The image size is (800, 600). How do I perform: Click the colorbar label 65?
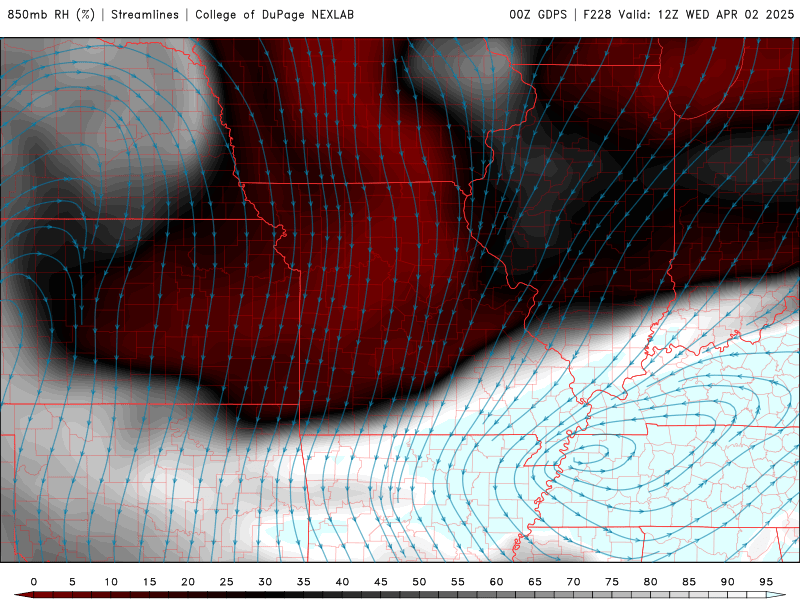tap(535, 582)
